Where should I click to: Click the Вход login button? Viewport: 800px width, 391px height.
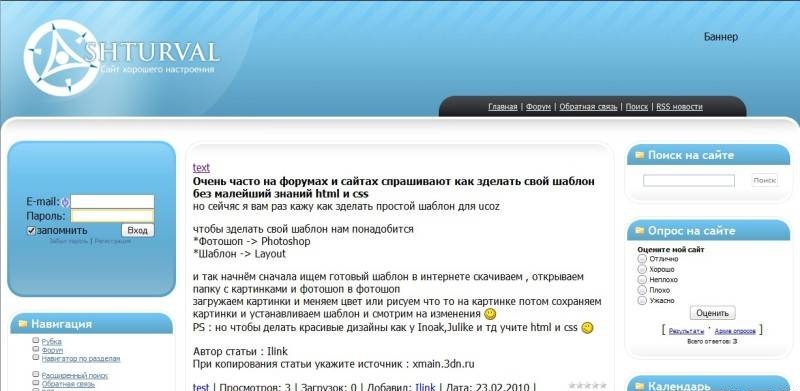[138, 230]
